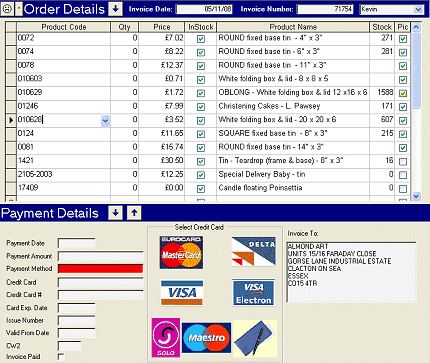Choose the Delta card icon

pos(254,252)
